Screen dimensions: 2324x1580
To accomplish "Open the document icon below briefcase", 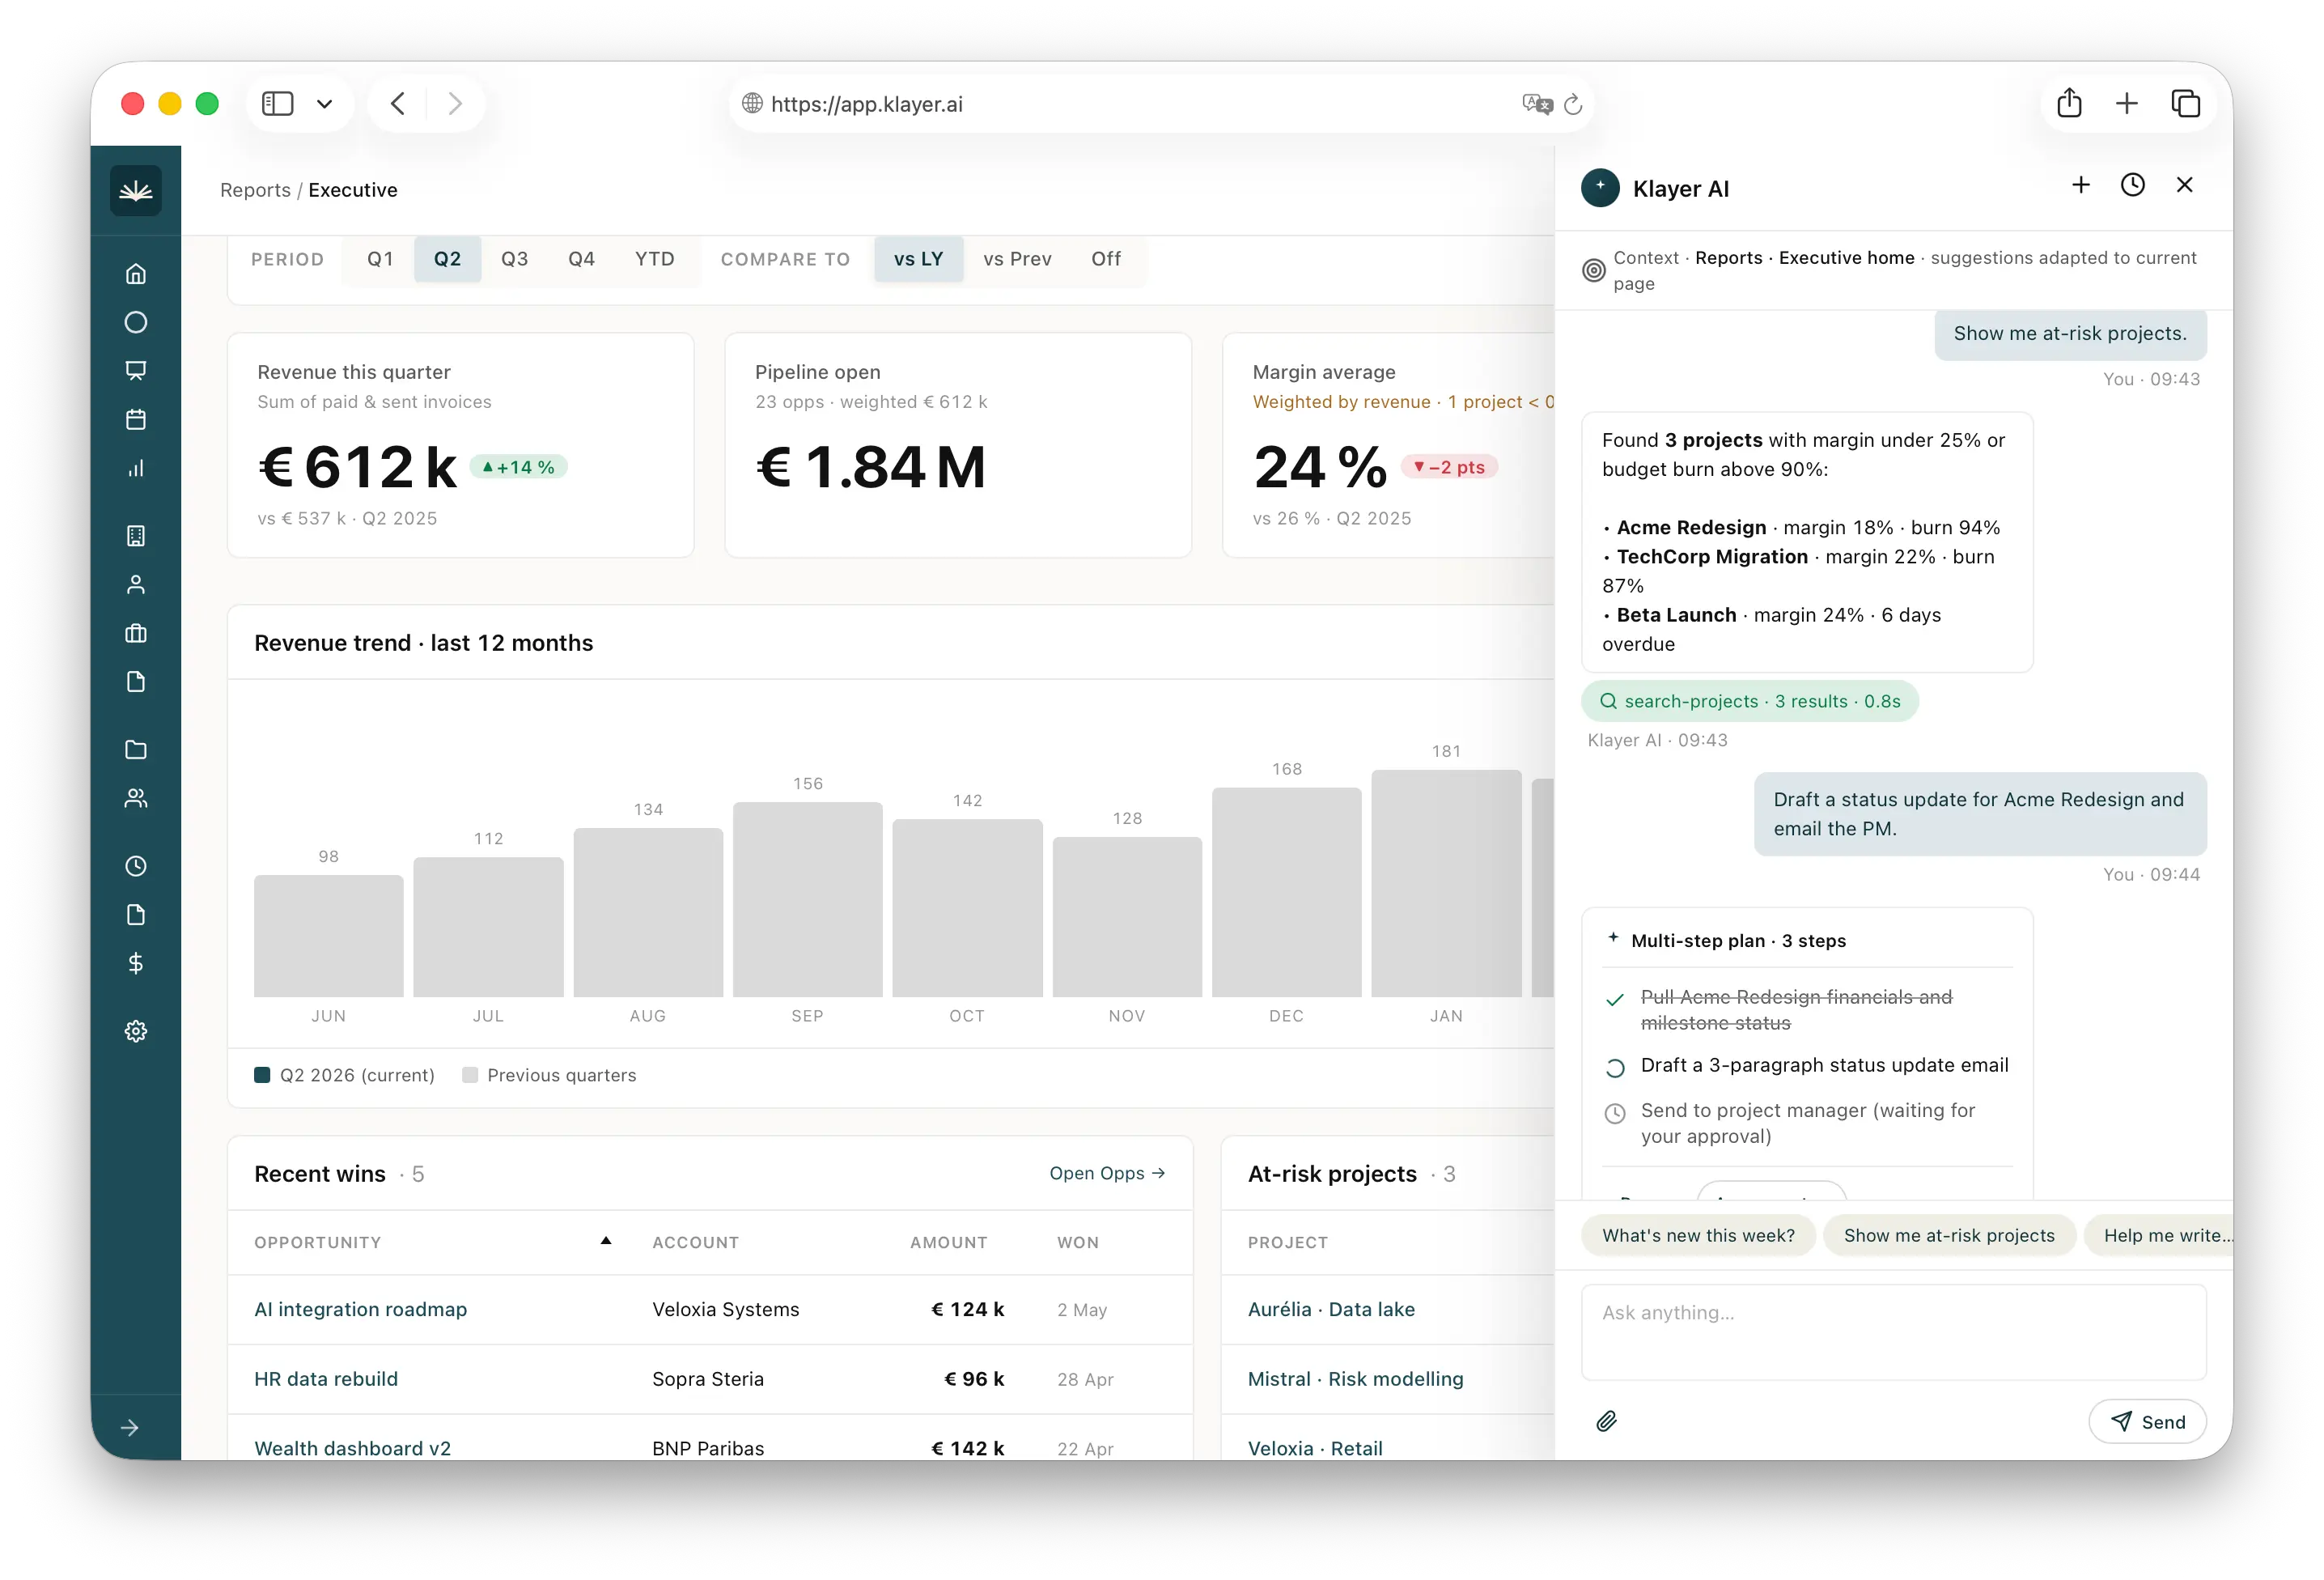I will [x=136, y=681].
